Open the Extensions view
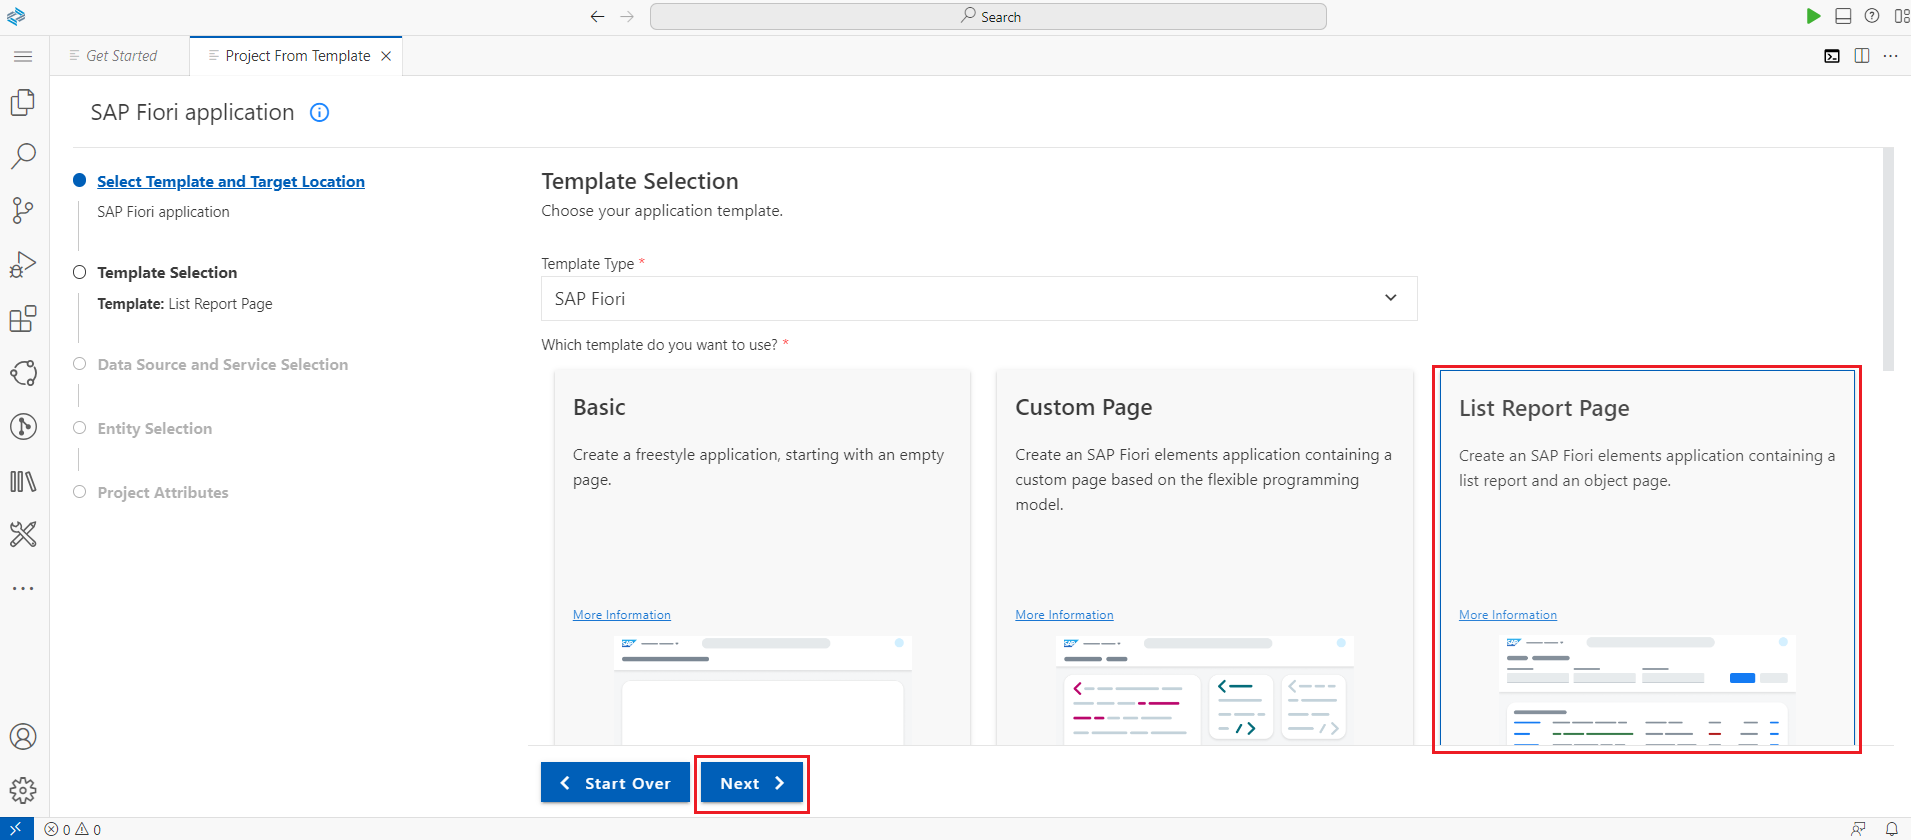1911x840 pixels. [x=23, y=319]
